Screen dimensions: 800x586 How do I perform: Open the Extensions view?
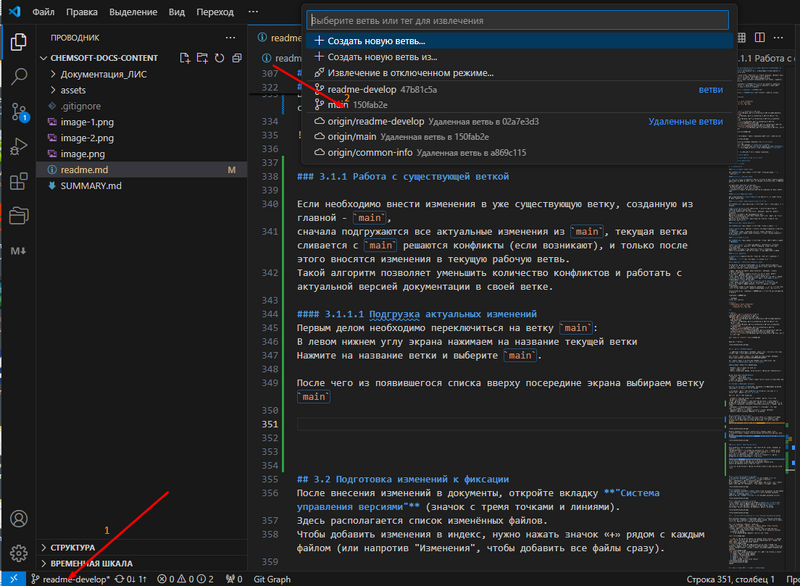coord(18,181)
